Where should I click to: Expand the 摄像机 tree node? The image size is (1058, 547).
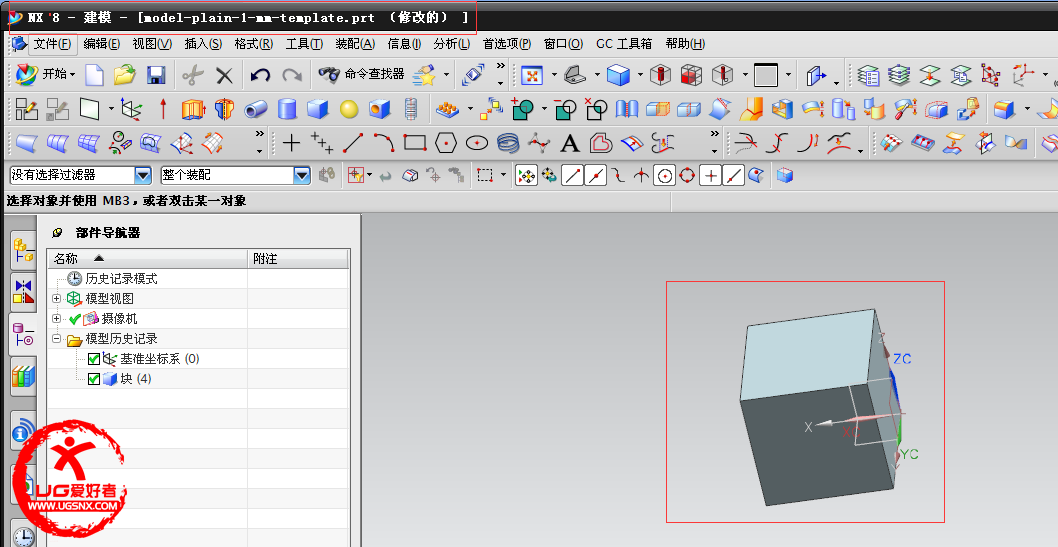pos(57,318)
